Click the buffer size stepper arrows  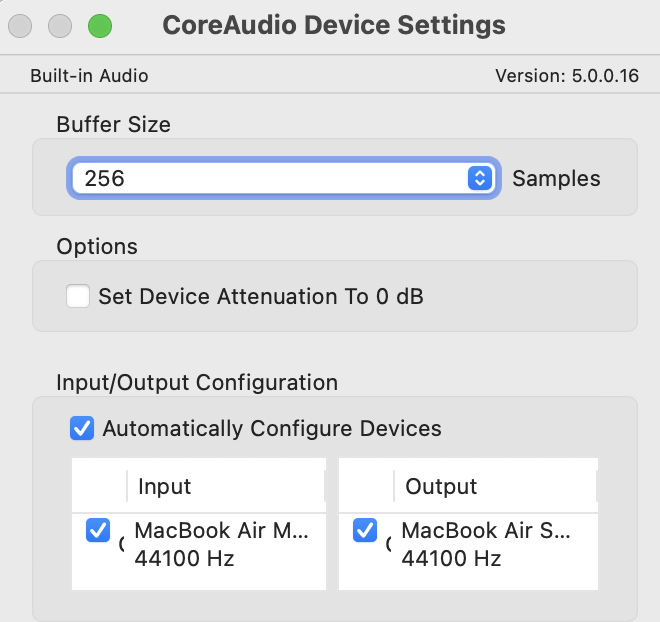480,179
